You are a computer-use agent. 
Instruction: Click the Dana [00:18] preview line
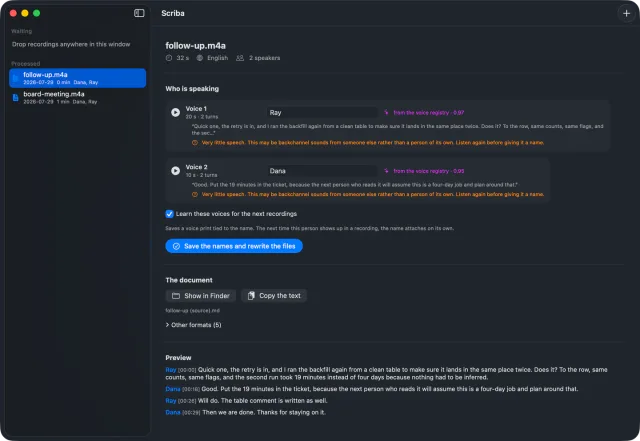tap(371, 389)
